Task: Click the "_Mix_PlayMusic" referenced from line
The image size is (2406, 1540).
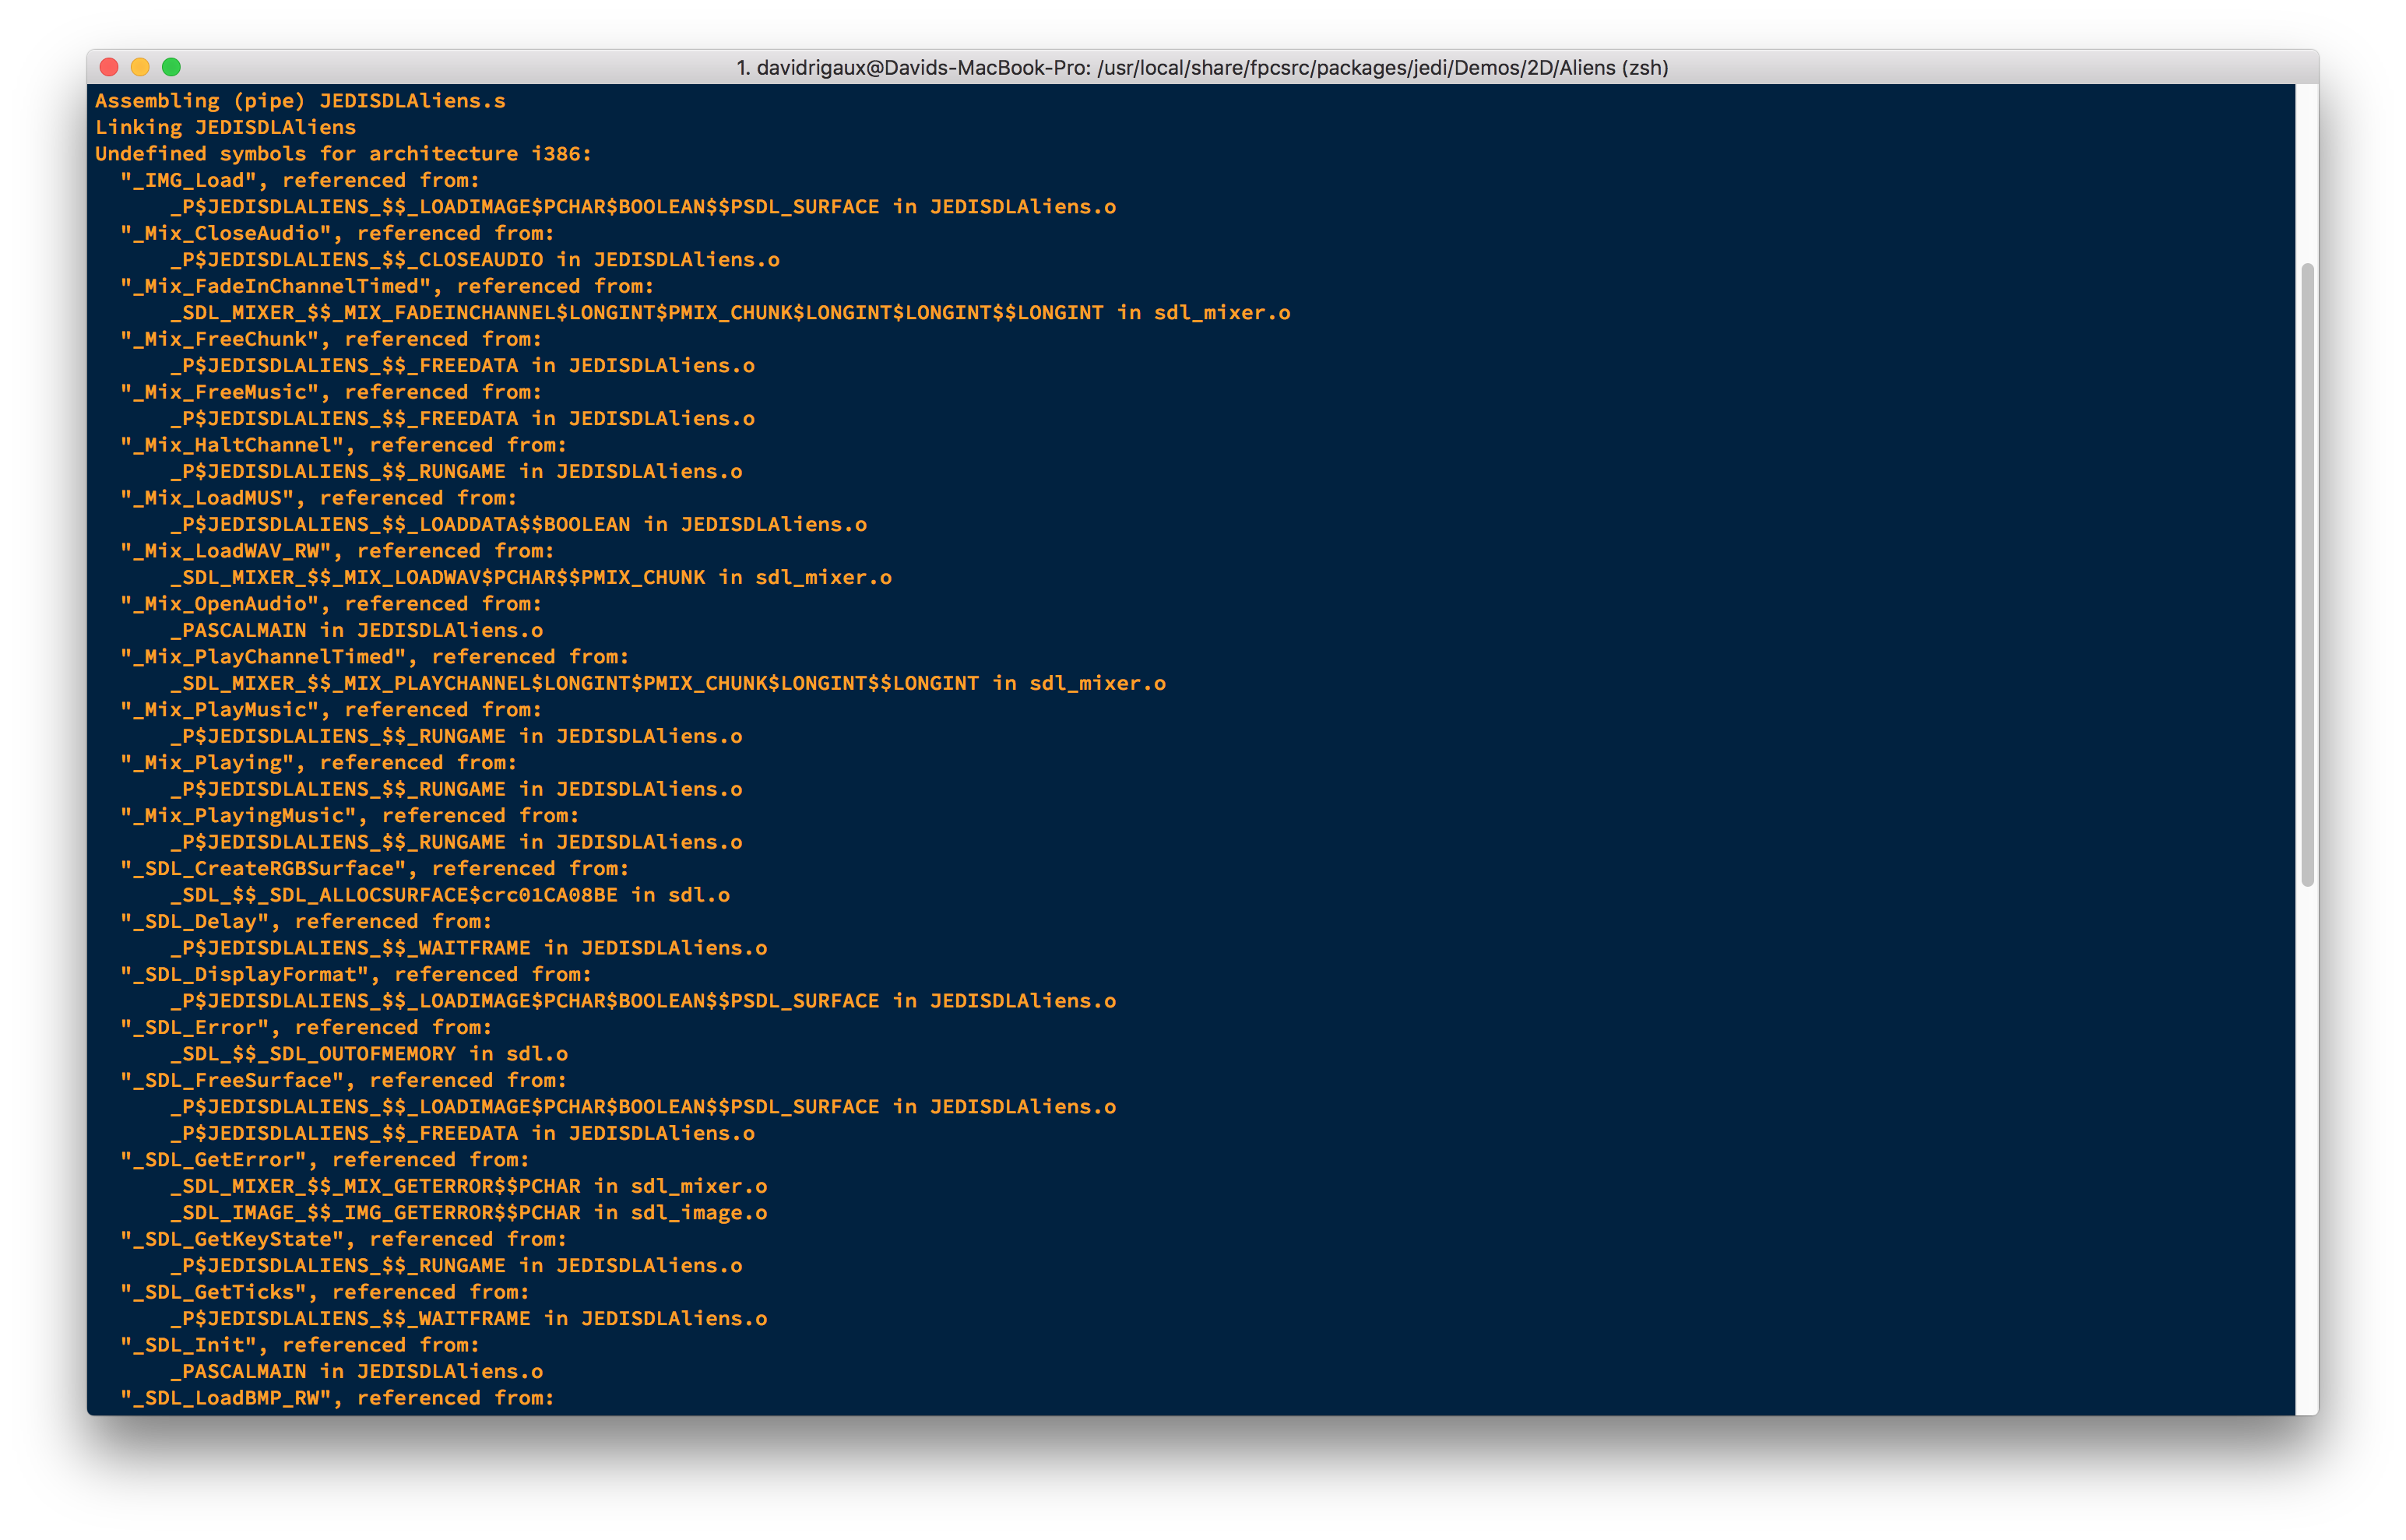Action: click(331, 710)
